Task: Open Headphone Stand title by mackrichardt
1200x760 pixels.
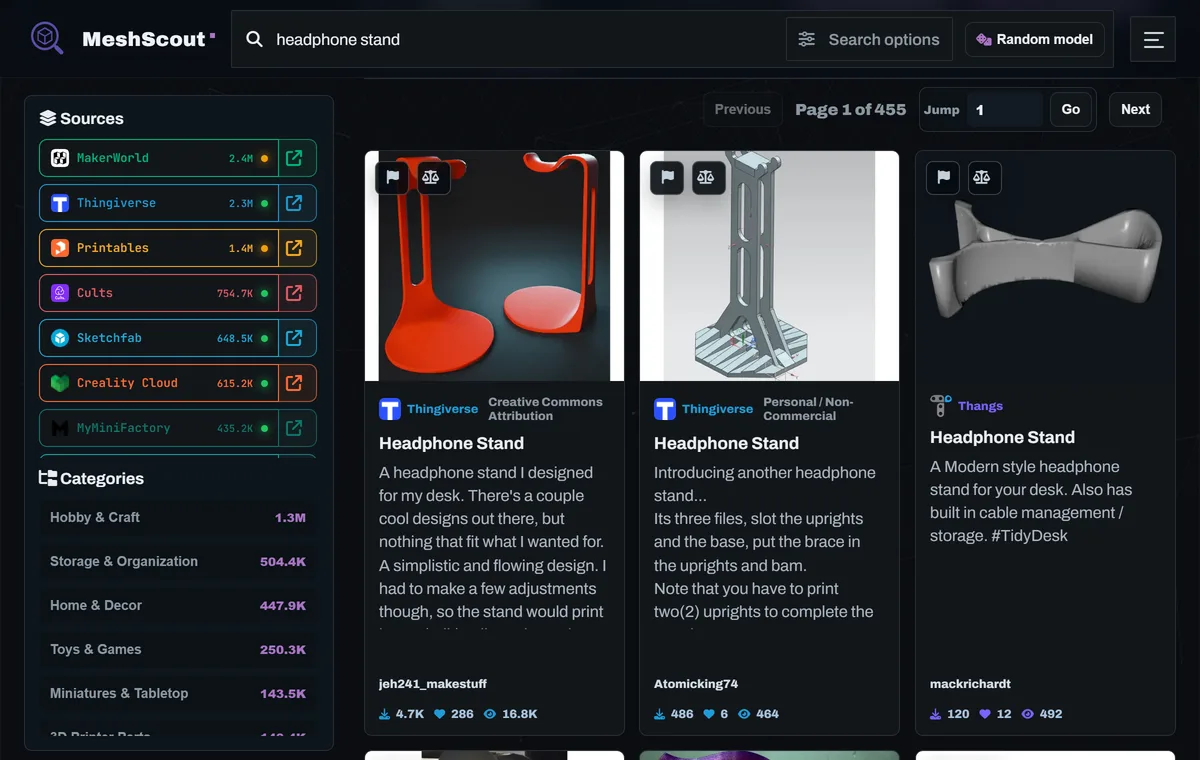Action: coord(1002,437)
